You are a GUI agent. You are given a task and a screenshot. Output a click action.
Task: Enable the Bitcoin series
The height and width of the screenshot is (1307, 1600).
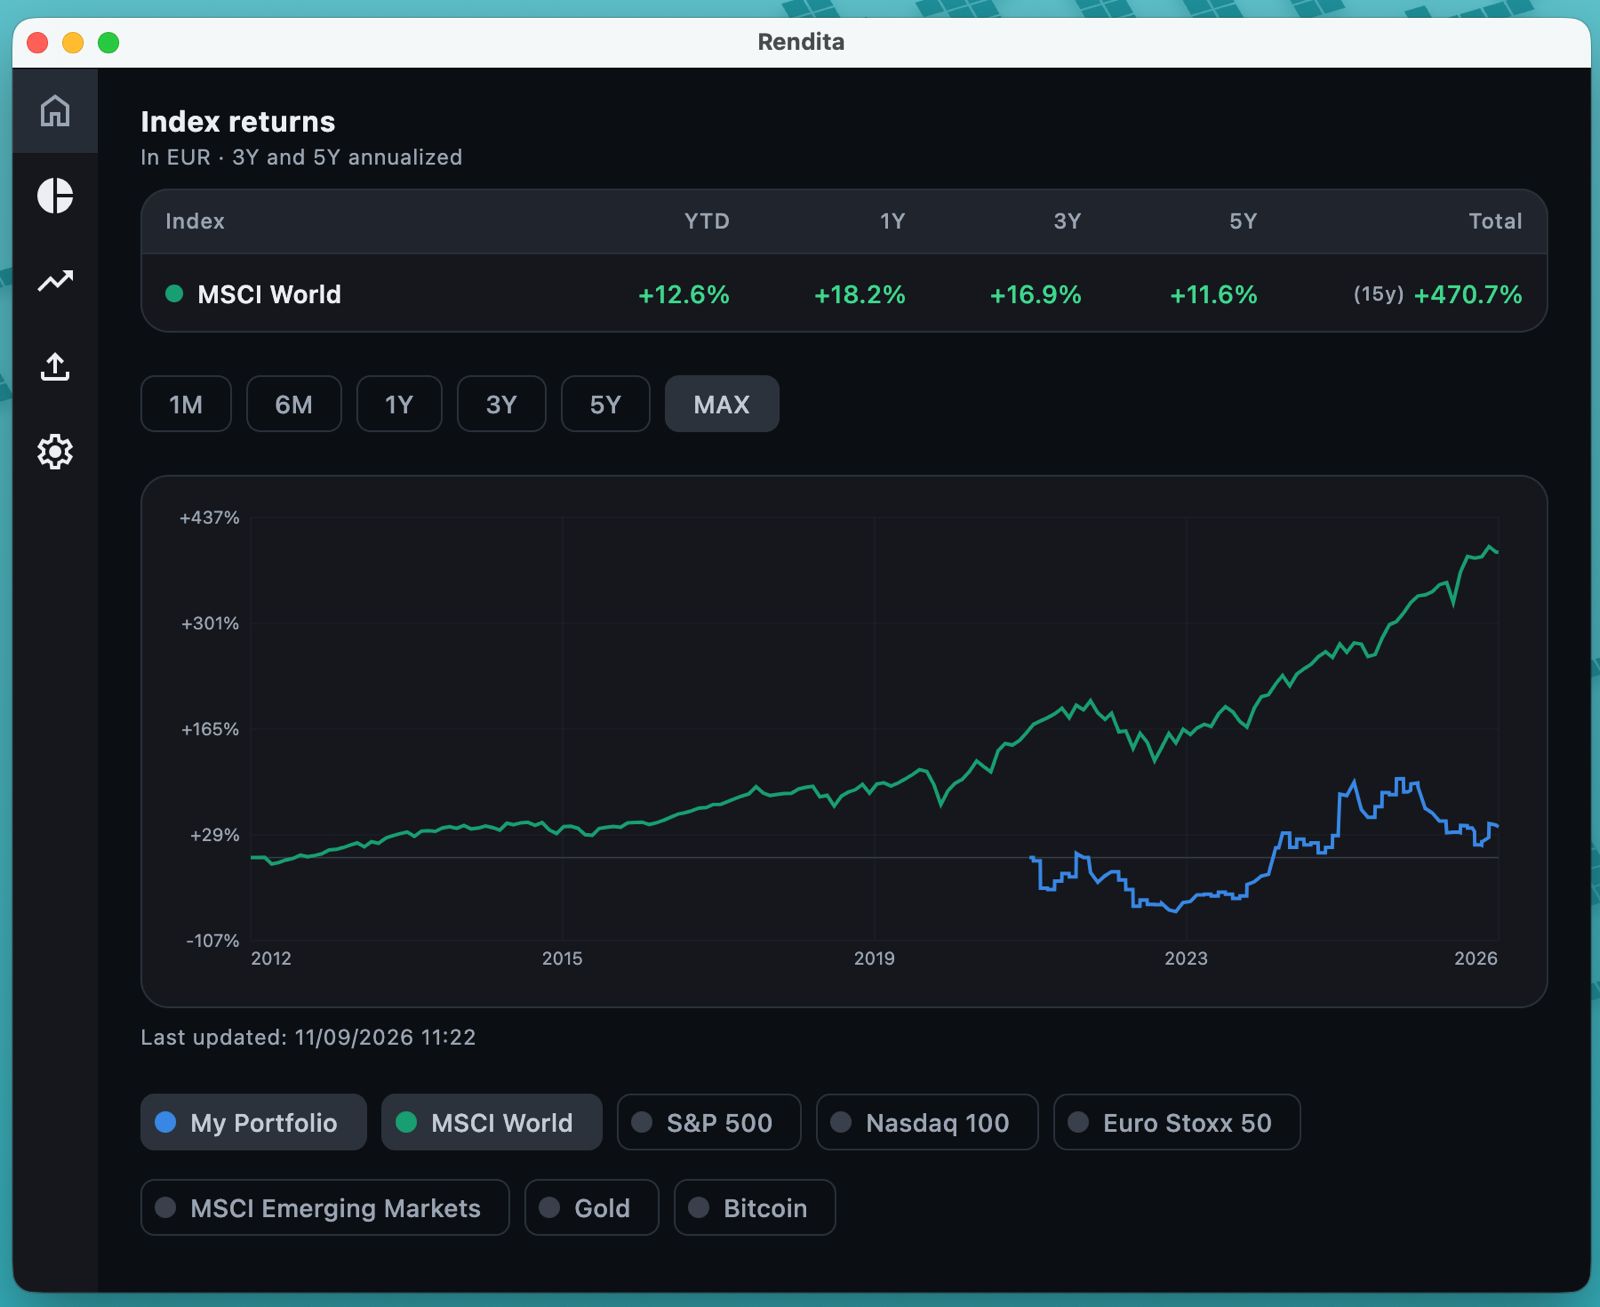click(755, 1207)
